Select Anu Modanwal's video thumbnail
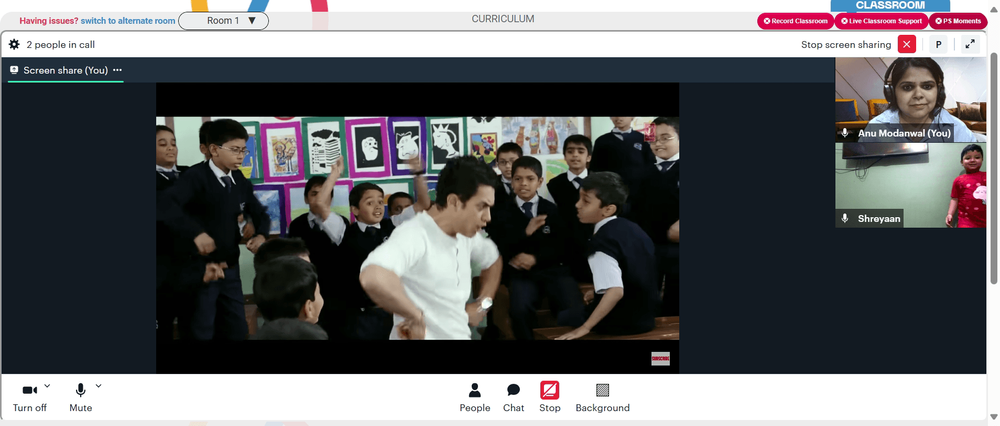The image size is (1000, 426). 911,99
